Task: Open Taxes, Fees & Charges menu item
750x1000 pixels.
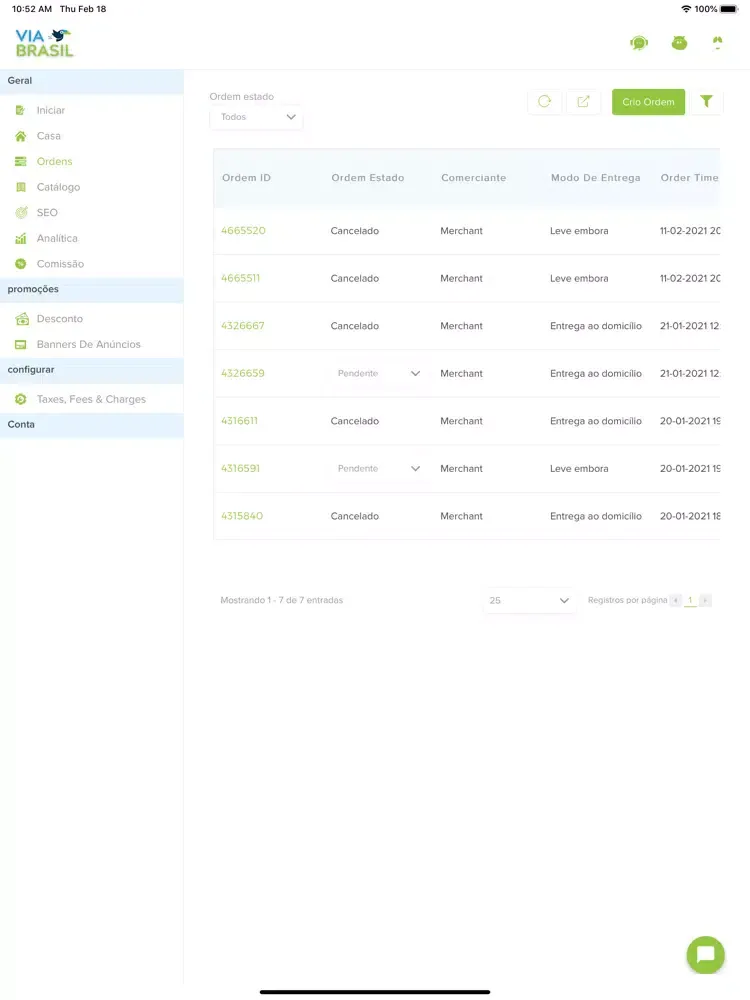Action: click(x=91, y=399)
